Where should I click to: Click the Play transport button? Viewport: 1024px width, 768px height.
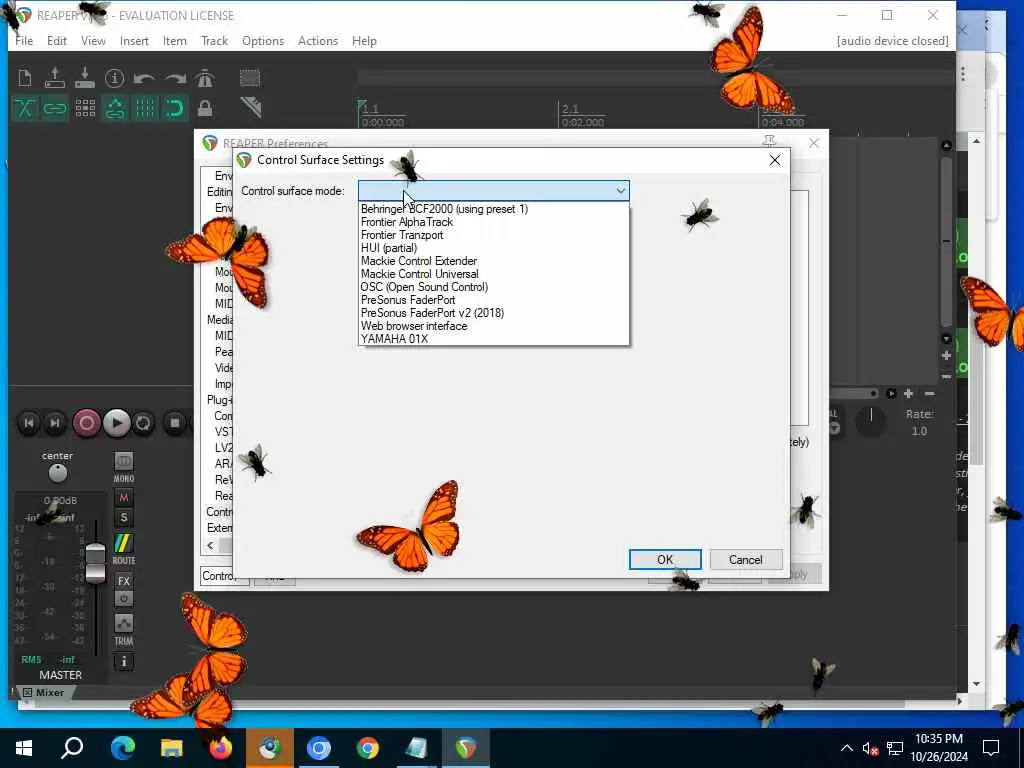[116, 423]
